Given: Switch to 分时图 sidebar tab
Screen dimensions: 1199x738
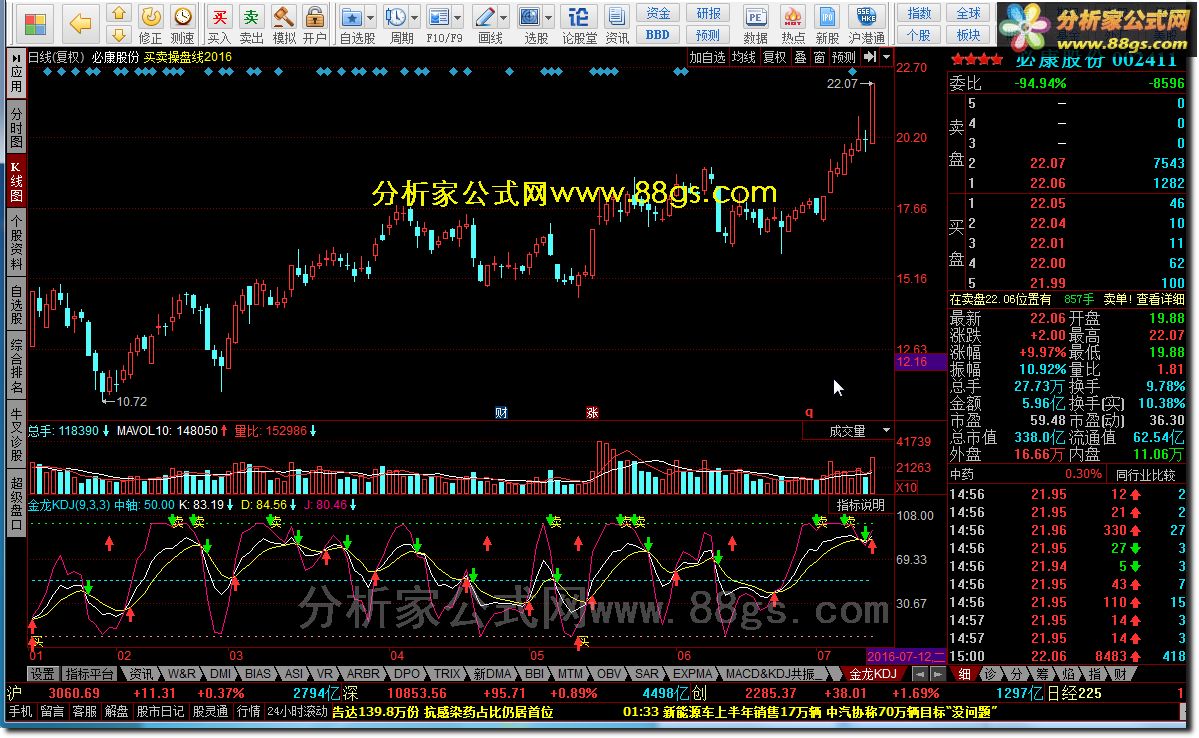Looking at the screenshot, I should click(16, 128).
